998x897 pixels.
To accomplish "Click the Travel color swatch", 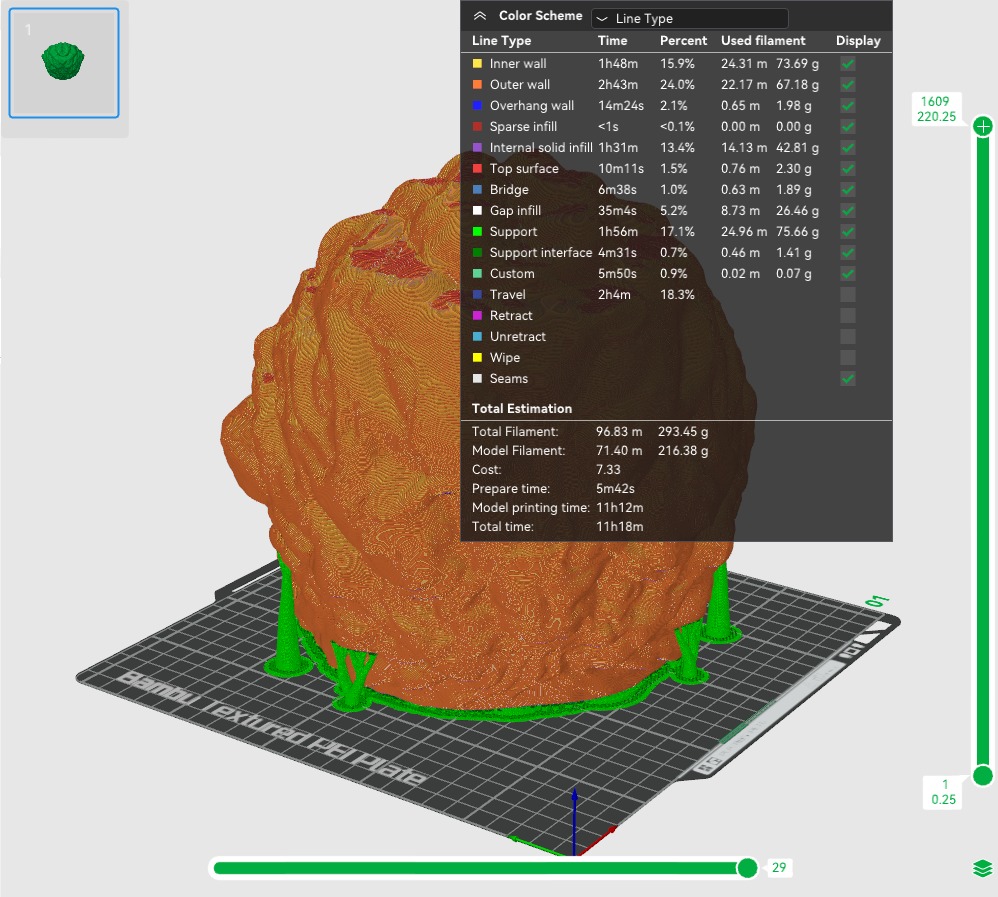I will 477,295.
